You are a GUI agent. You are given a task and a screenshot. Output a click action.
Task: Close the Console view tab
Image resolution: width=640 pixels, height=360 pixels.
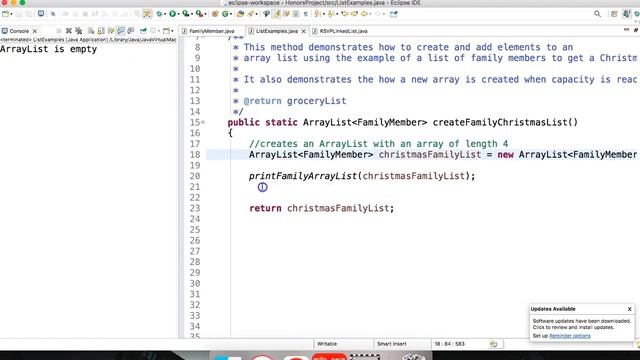coord(35,31)
